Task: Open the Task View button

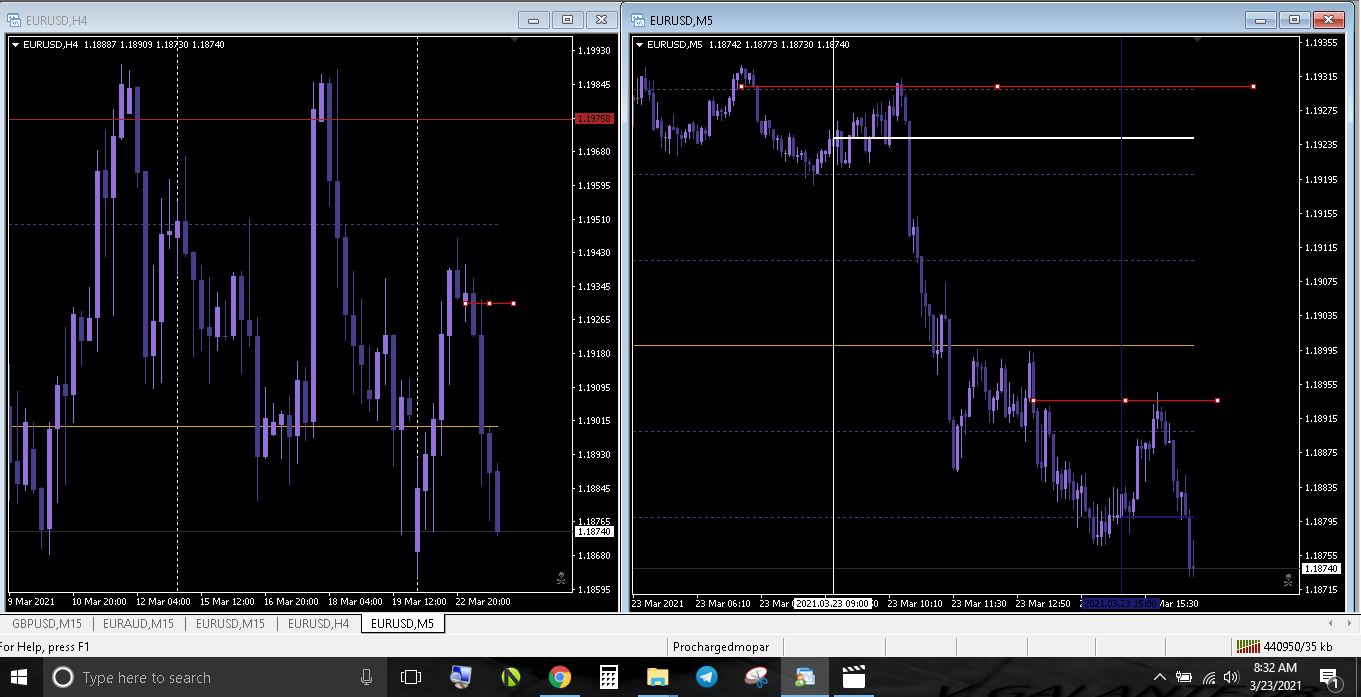Action: pos(411,677)
